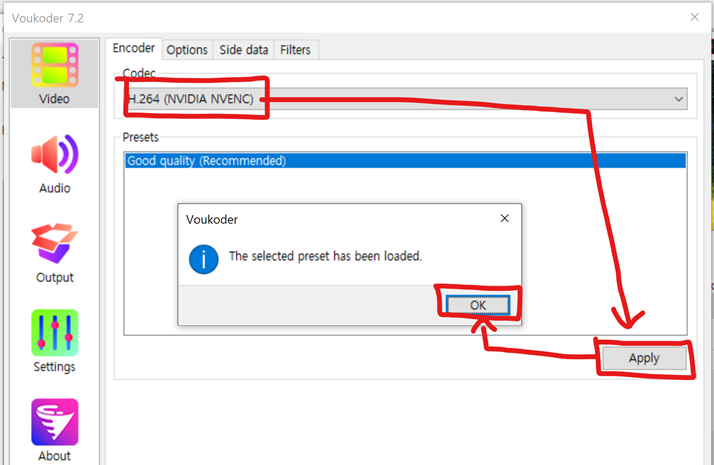Click the Apply button for presets
The image size is (714, 465).
tap(644, 358)
